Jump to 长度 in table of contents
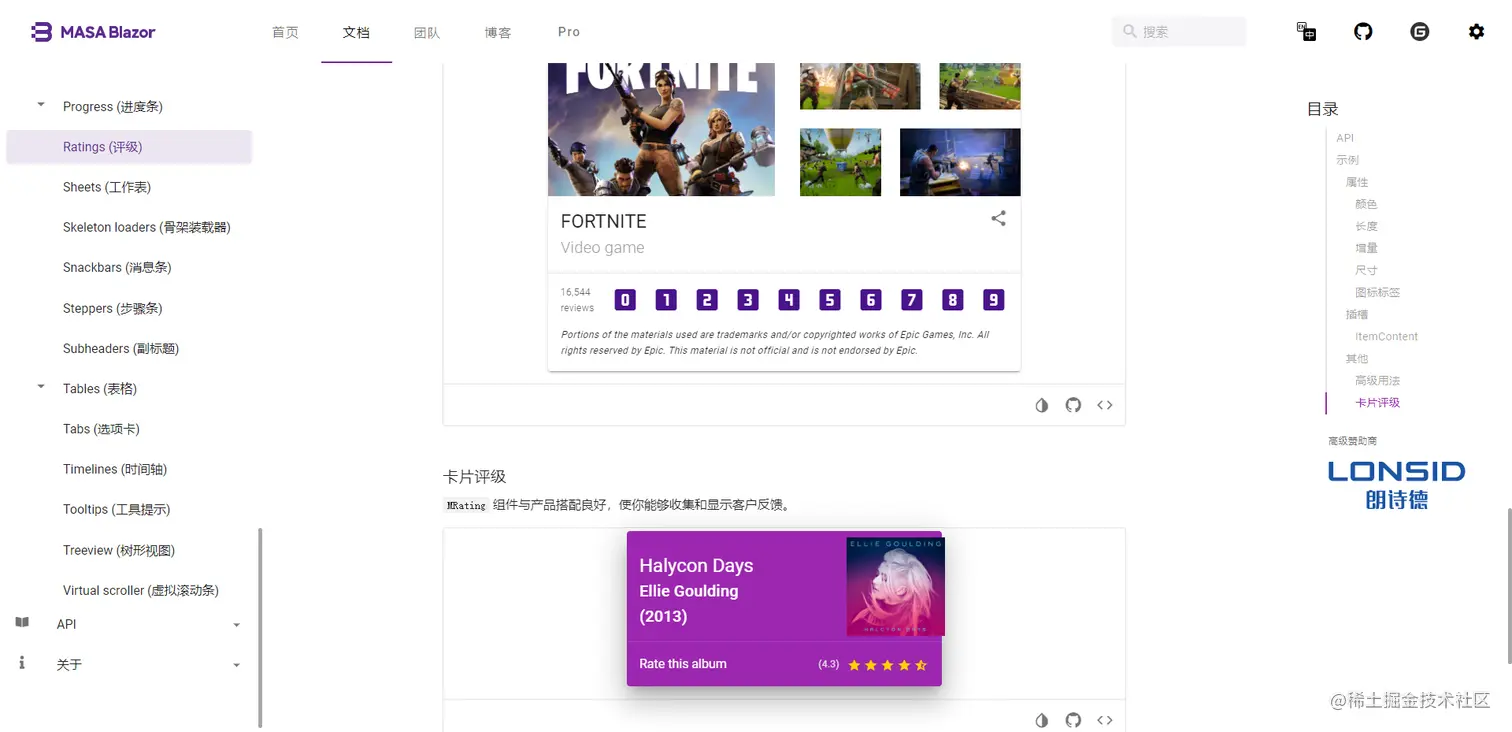The image size is (1512, 732). pos(1366,226)
